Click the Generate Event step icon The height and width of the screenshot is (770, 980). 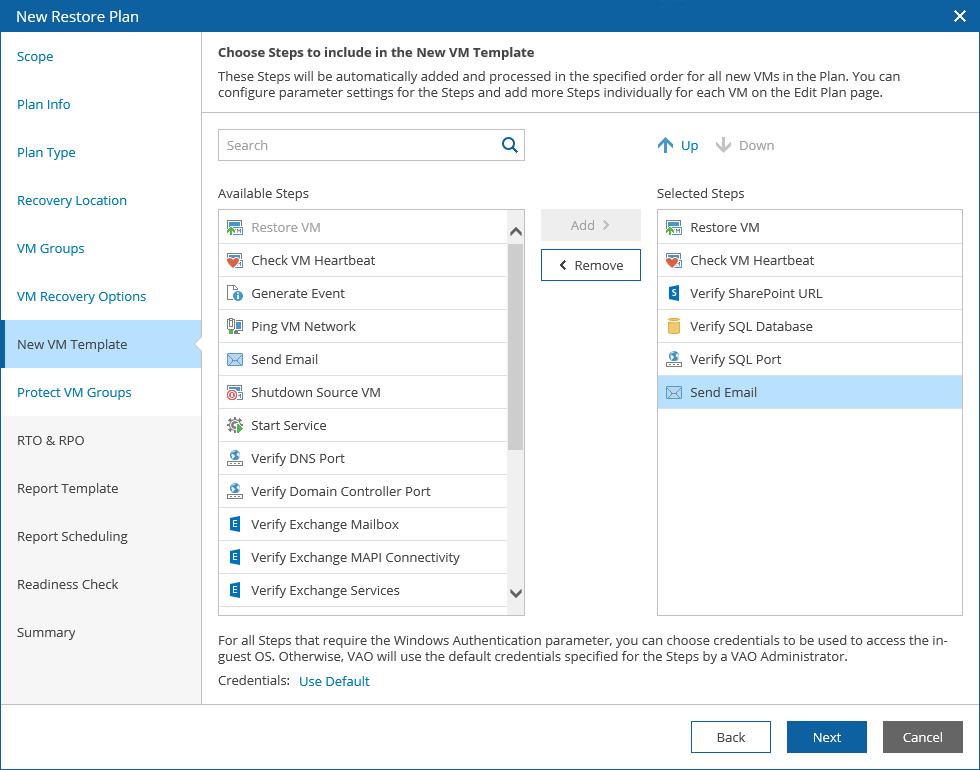coord(235,294)
